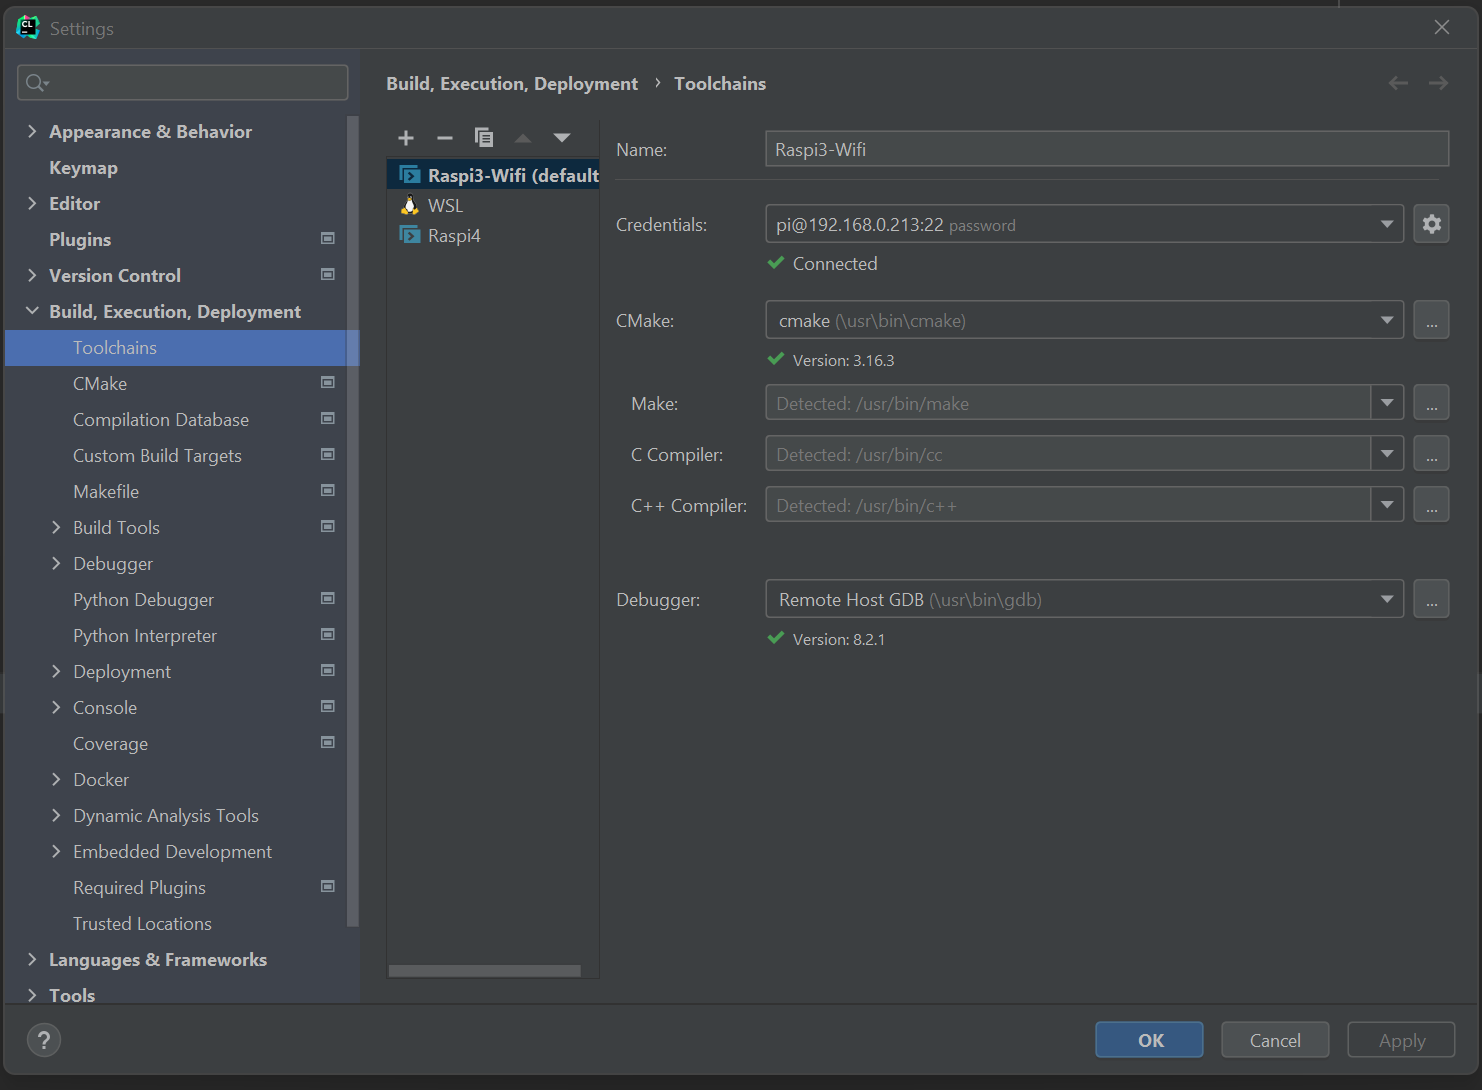Click the settings tree vertical scrollbar
Viewport: 1482px width, 1090px height.
352,522
